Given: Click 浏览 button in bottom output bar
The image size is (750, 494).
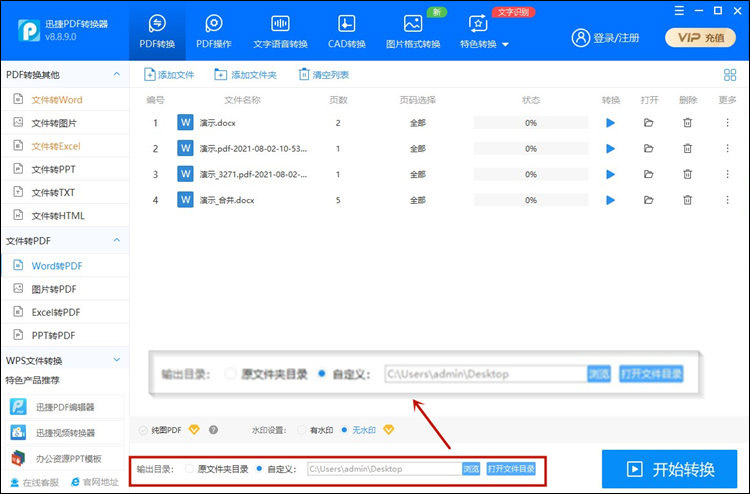Looking at the screenshot, I should coord(471,469).
